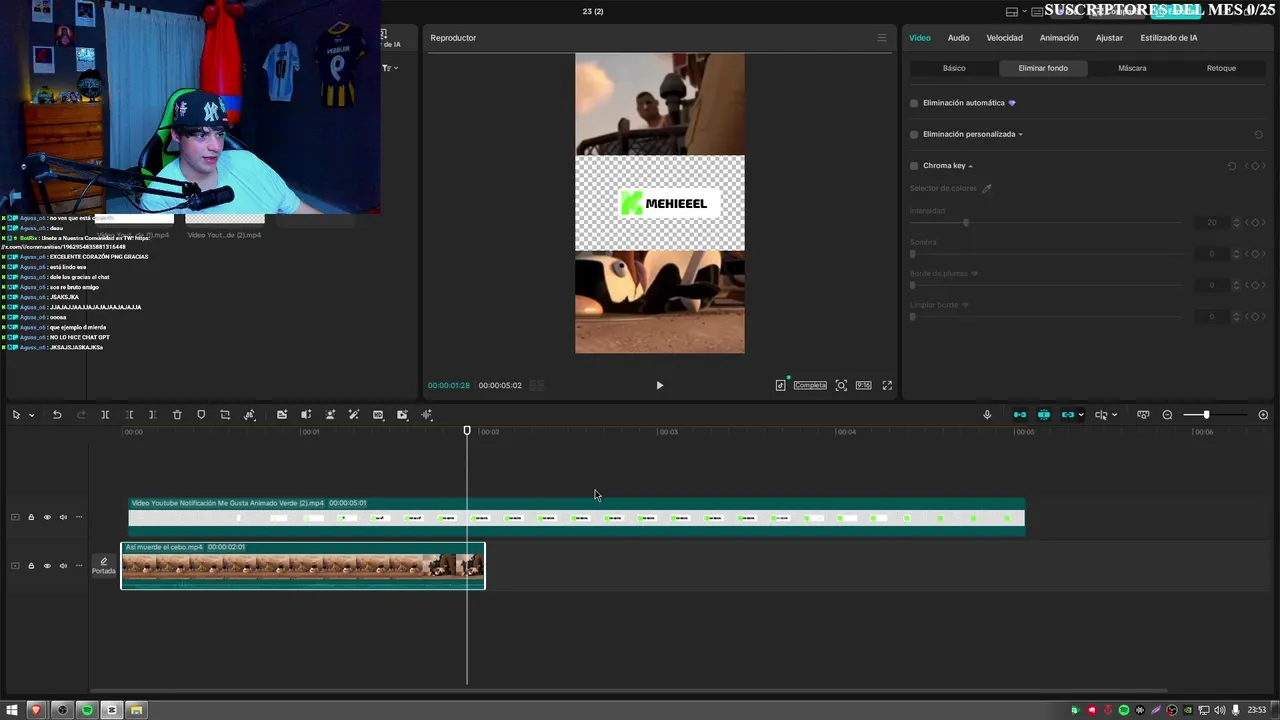Switch to the Video tab

[920, 38]
